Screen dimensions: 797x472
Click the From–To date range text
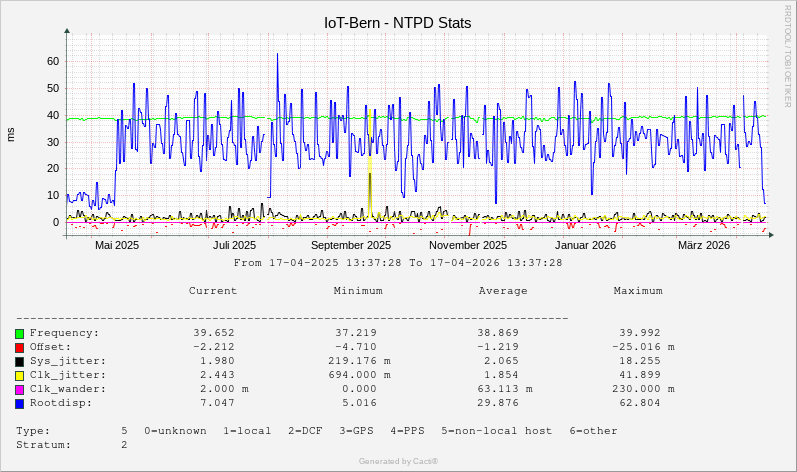pyautogui.click(x=398, y=263)
